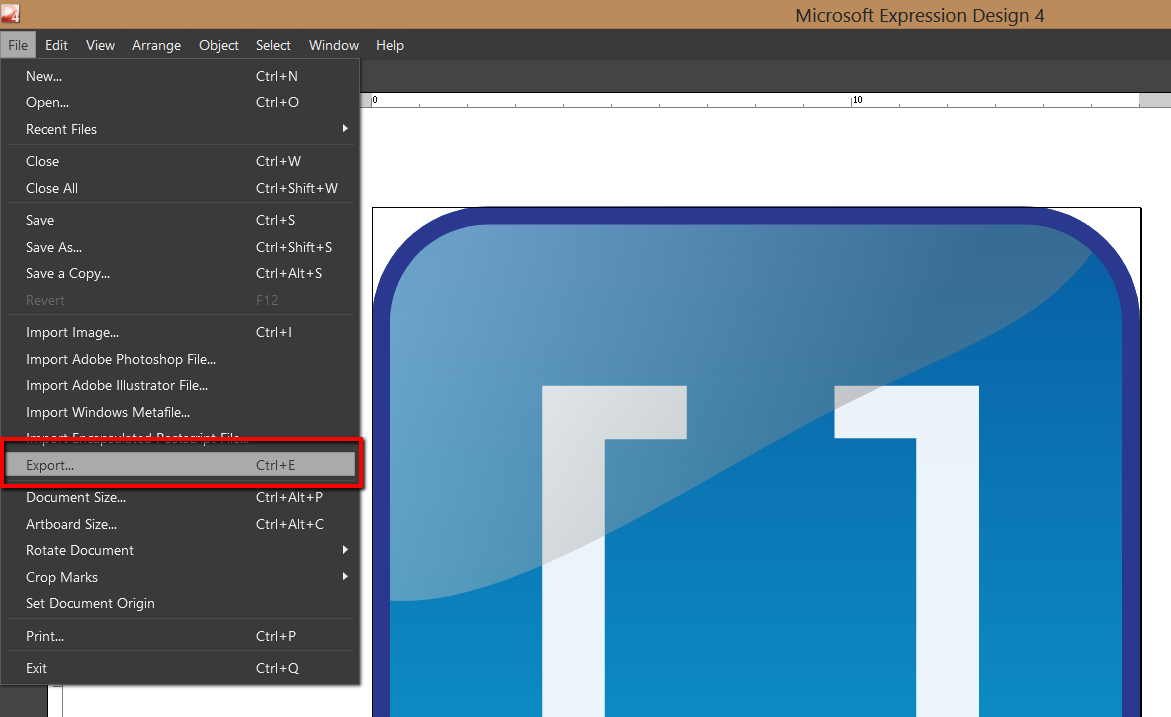Choose Open... from File menu

(180, 102)
